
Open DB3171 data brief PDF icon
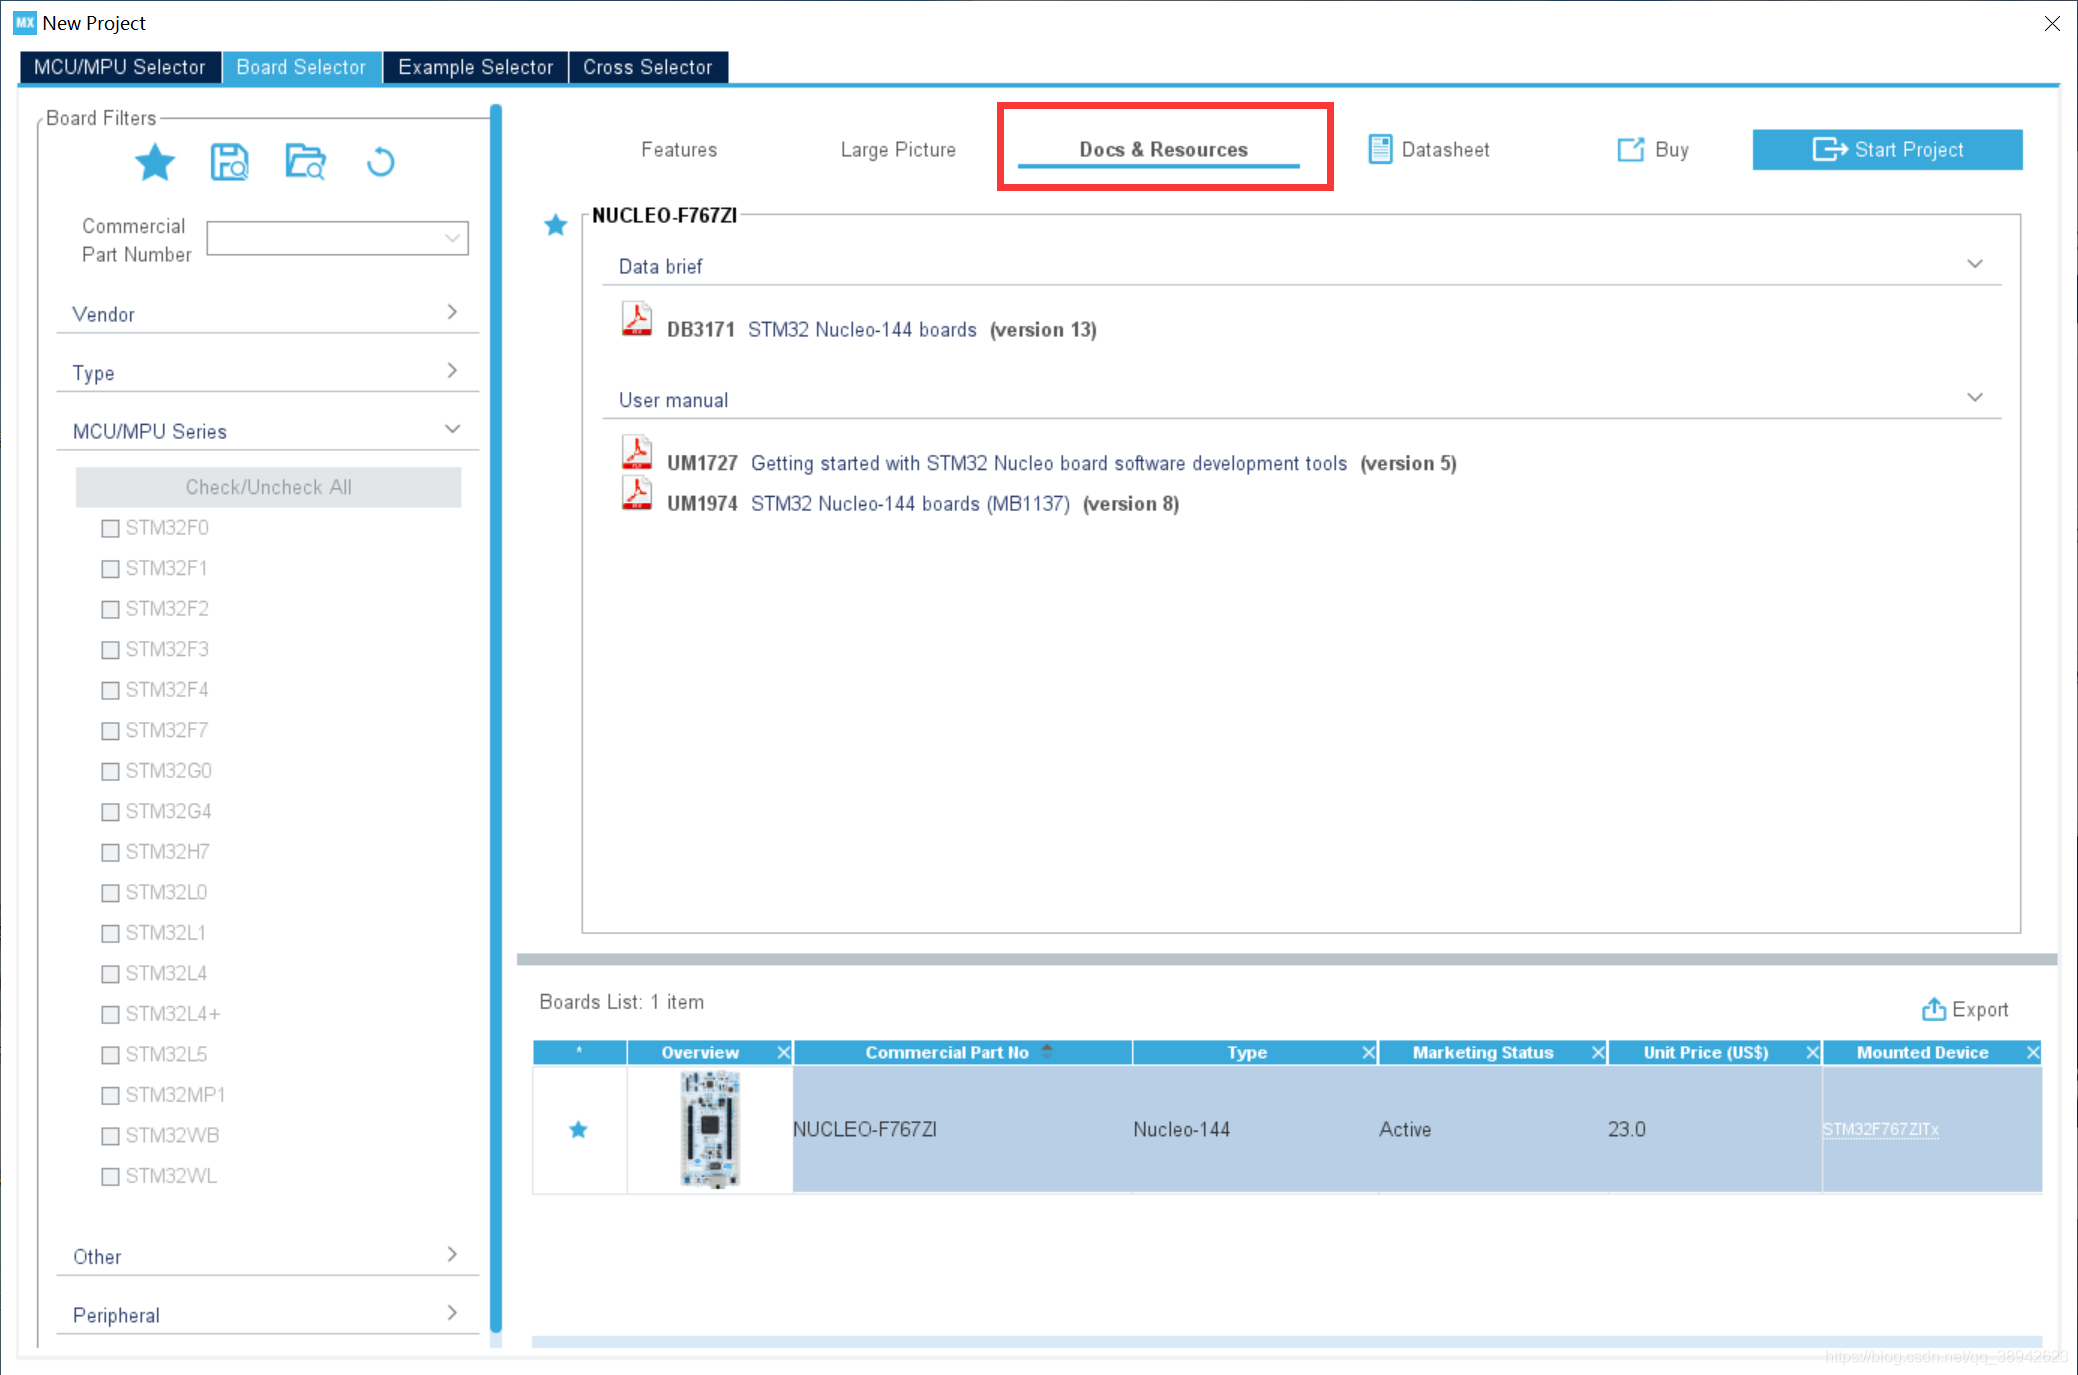[636, 320]
